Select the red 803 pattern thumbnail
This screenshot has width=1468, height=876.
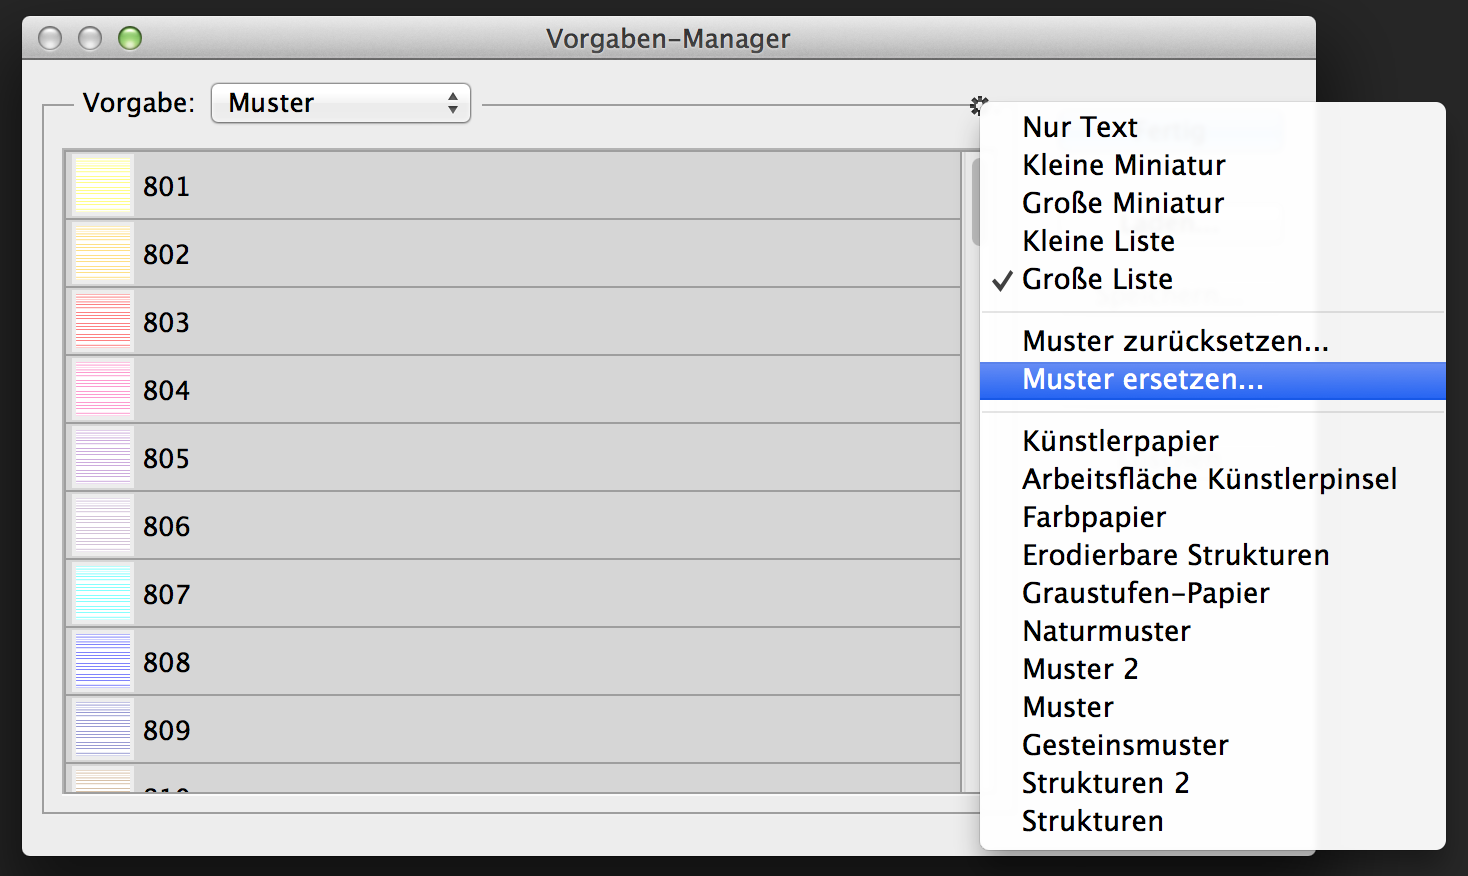click(x=103, y=322)
